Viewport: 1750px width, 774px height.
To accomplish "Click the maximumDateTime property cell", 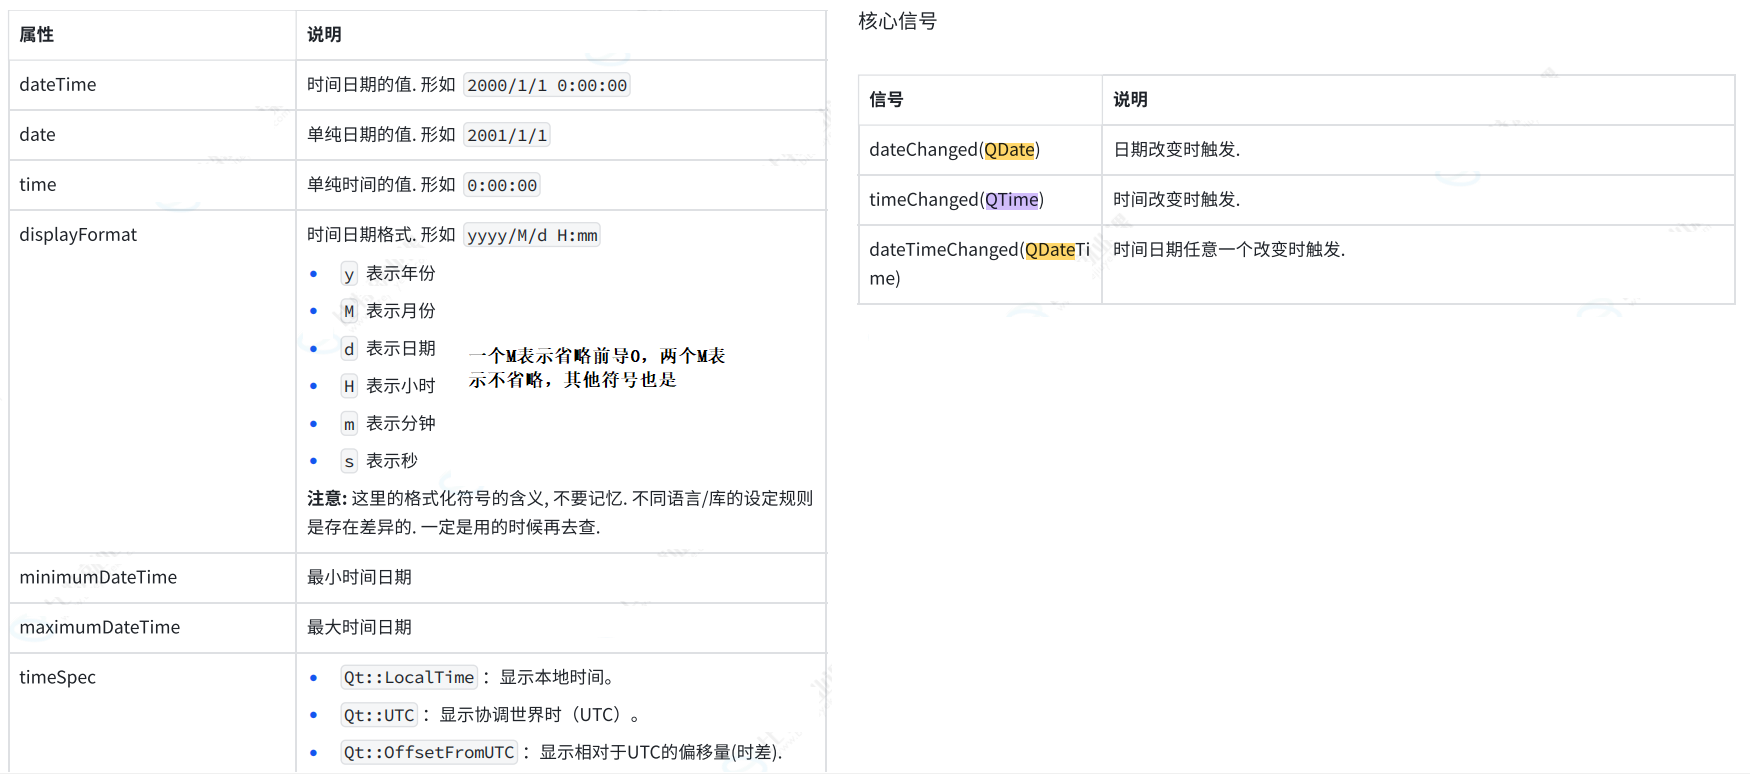I will coord(100,628).
